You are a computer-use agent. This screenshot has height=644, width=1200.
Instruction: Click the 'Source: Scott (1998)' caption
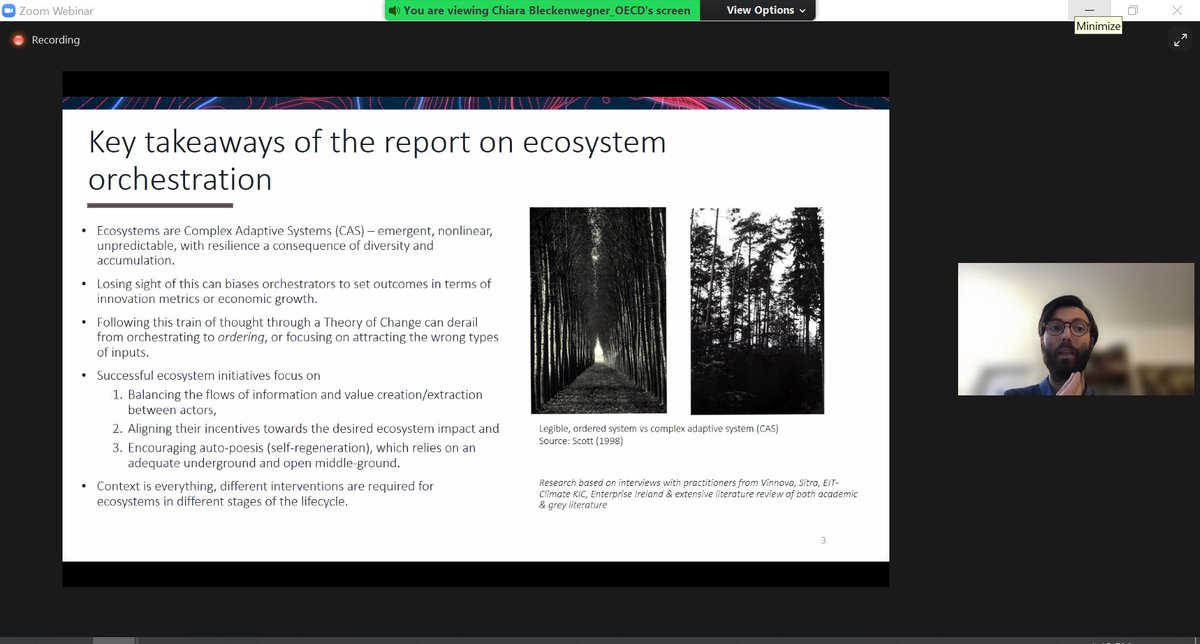point(582,440)
